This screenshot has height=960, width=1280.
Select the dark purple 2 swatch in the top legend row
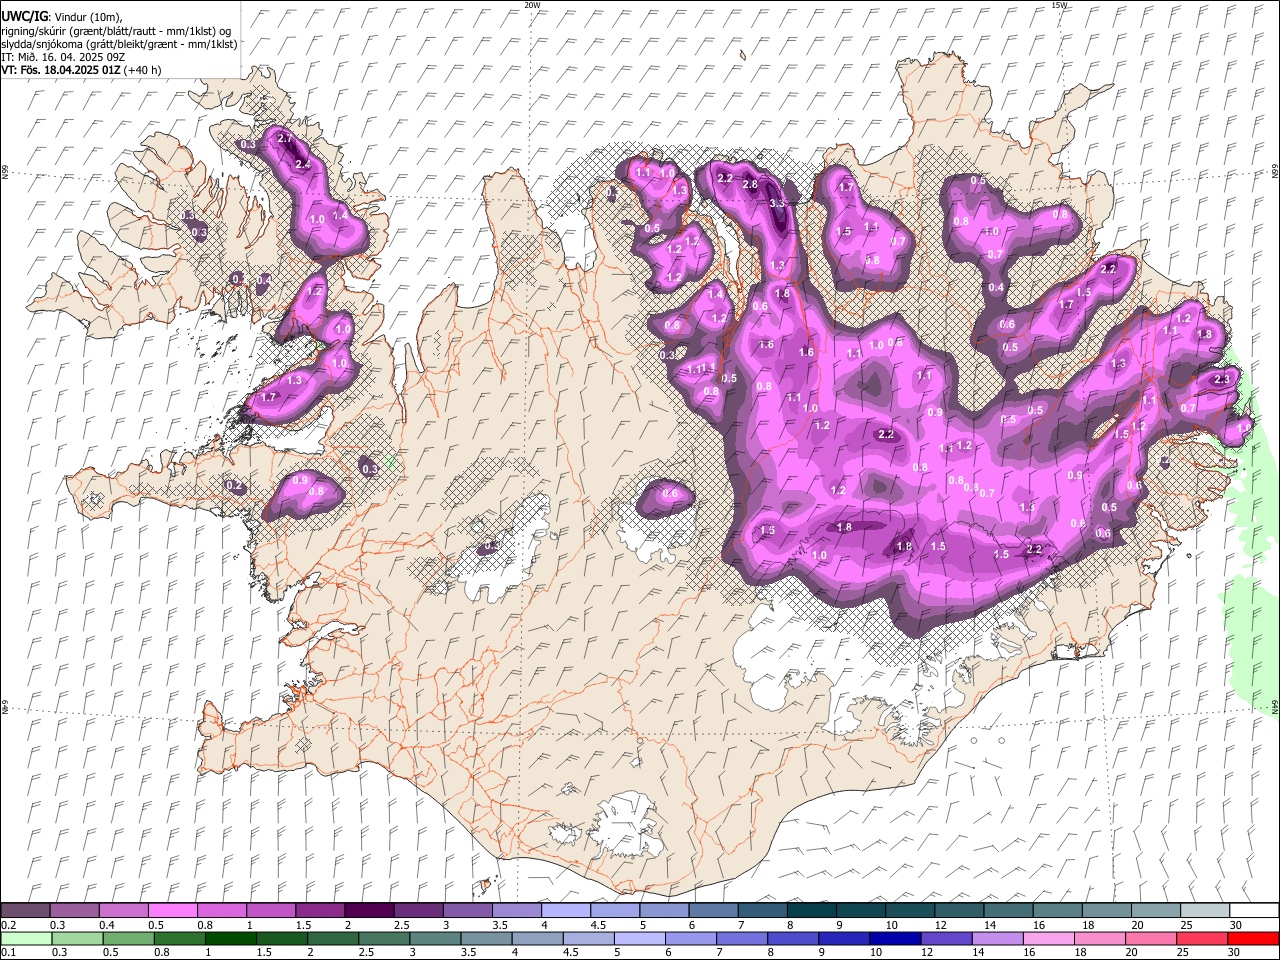369,910
